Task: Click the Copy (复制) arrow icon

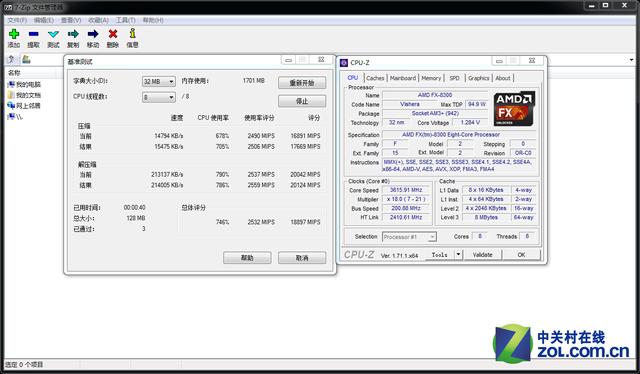Action: coord(73,34)
